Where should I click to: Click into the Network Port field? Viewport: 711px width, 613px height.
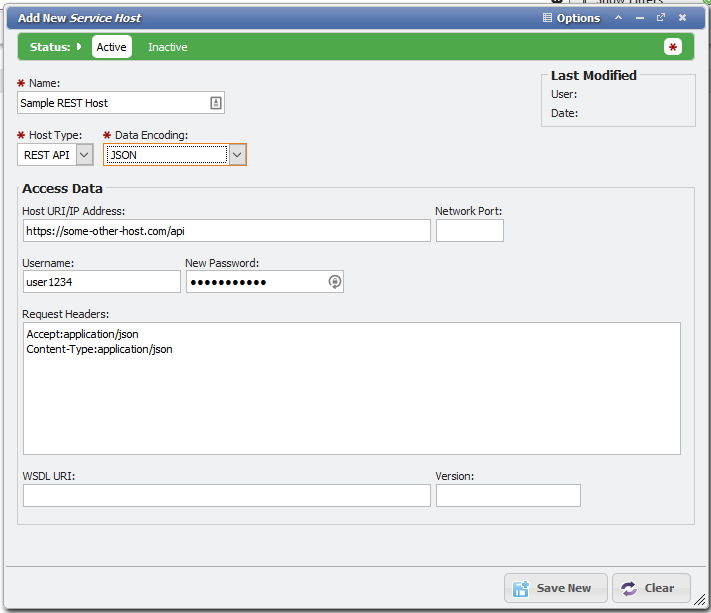(x=469, y=231)
